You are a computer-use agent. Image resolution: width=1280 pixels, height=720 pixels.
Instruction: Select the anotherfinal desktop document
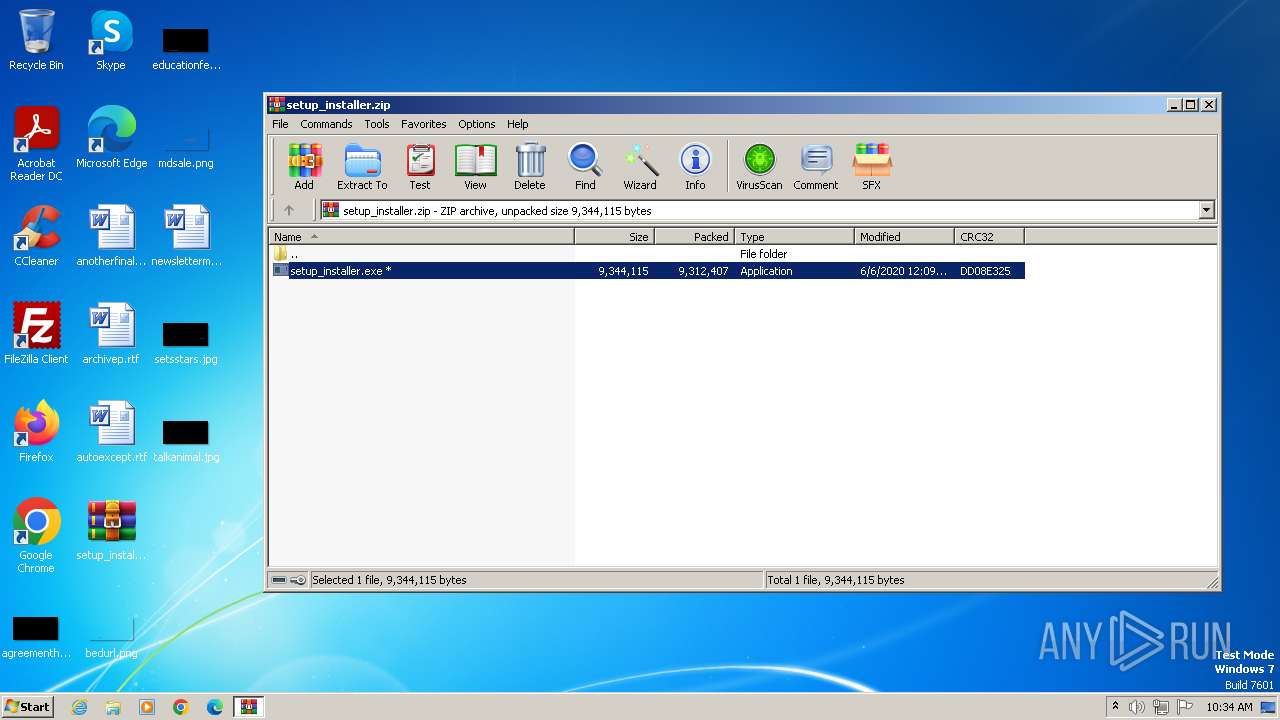click(x=111, y=236)
